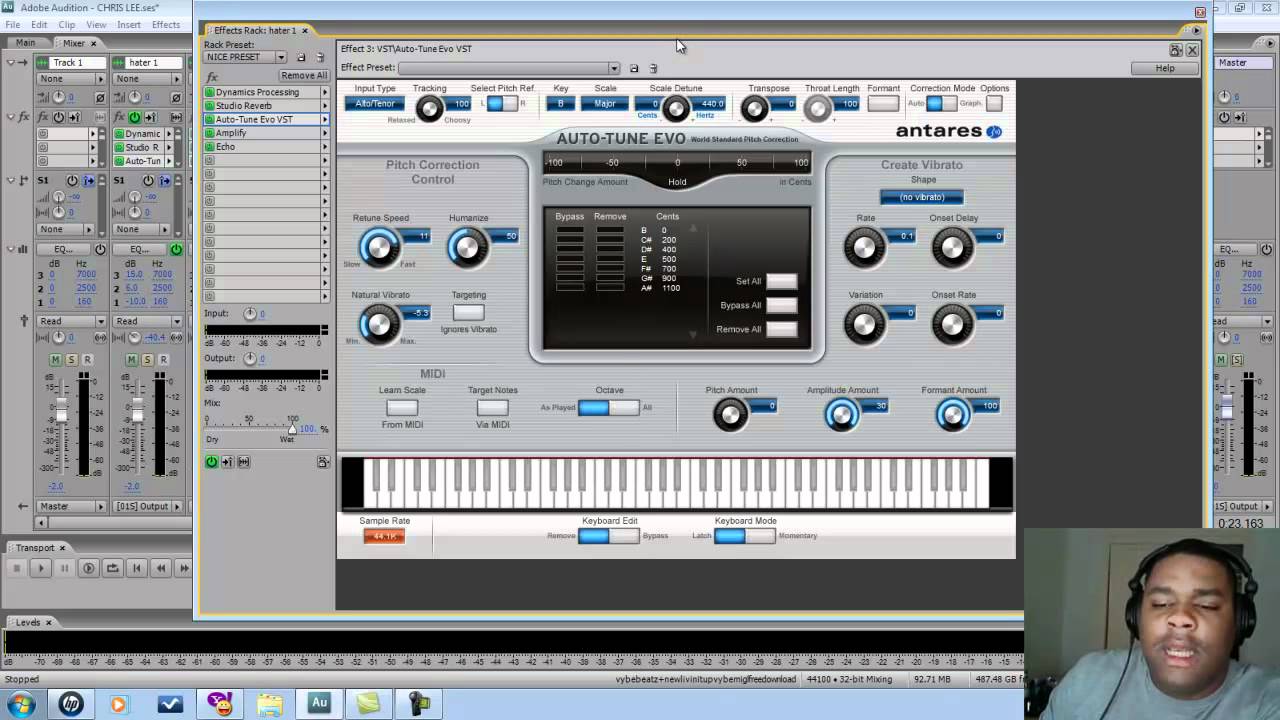Image resolution: width=1280 pixels, height=720 pixels.
Task: Toggle the Studio Reverb effect power
Action: coord(210,106)
